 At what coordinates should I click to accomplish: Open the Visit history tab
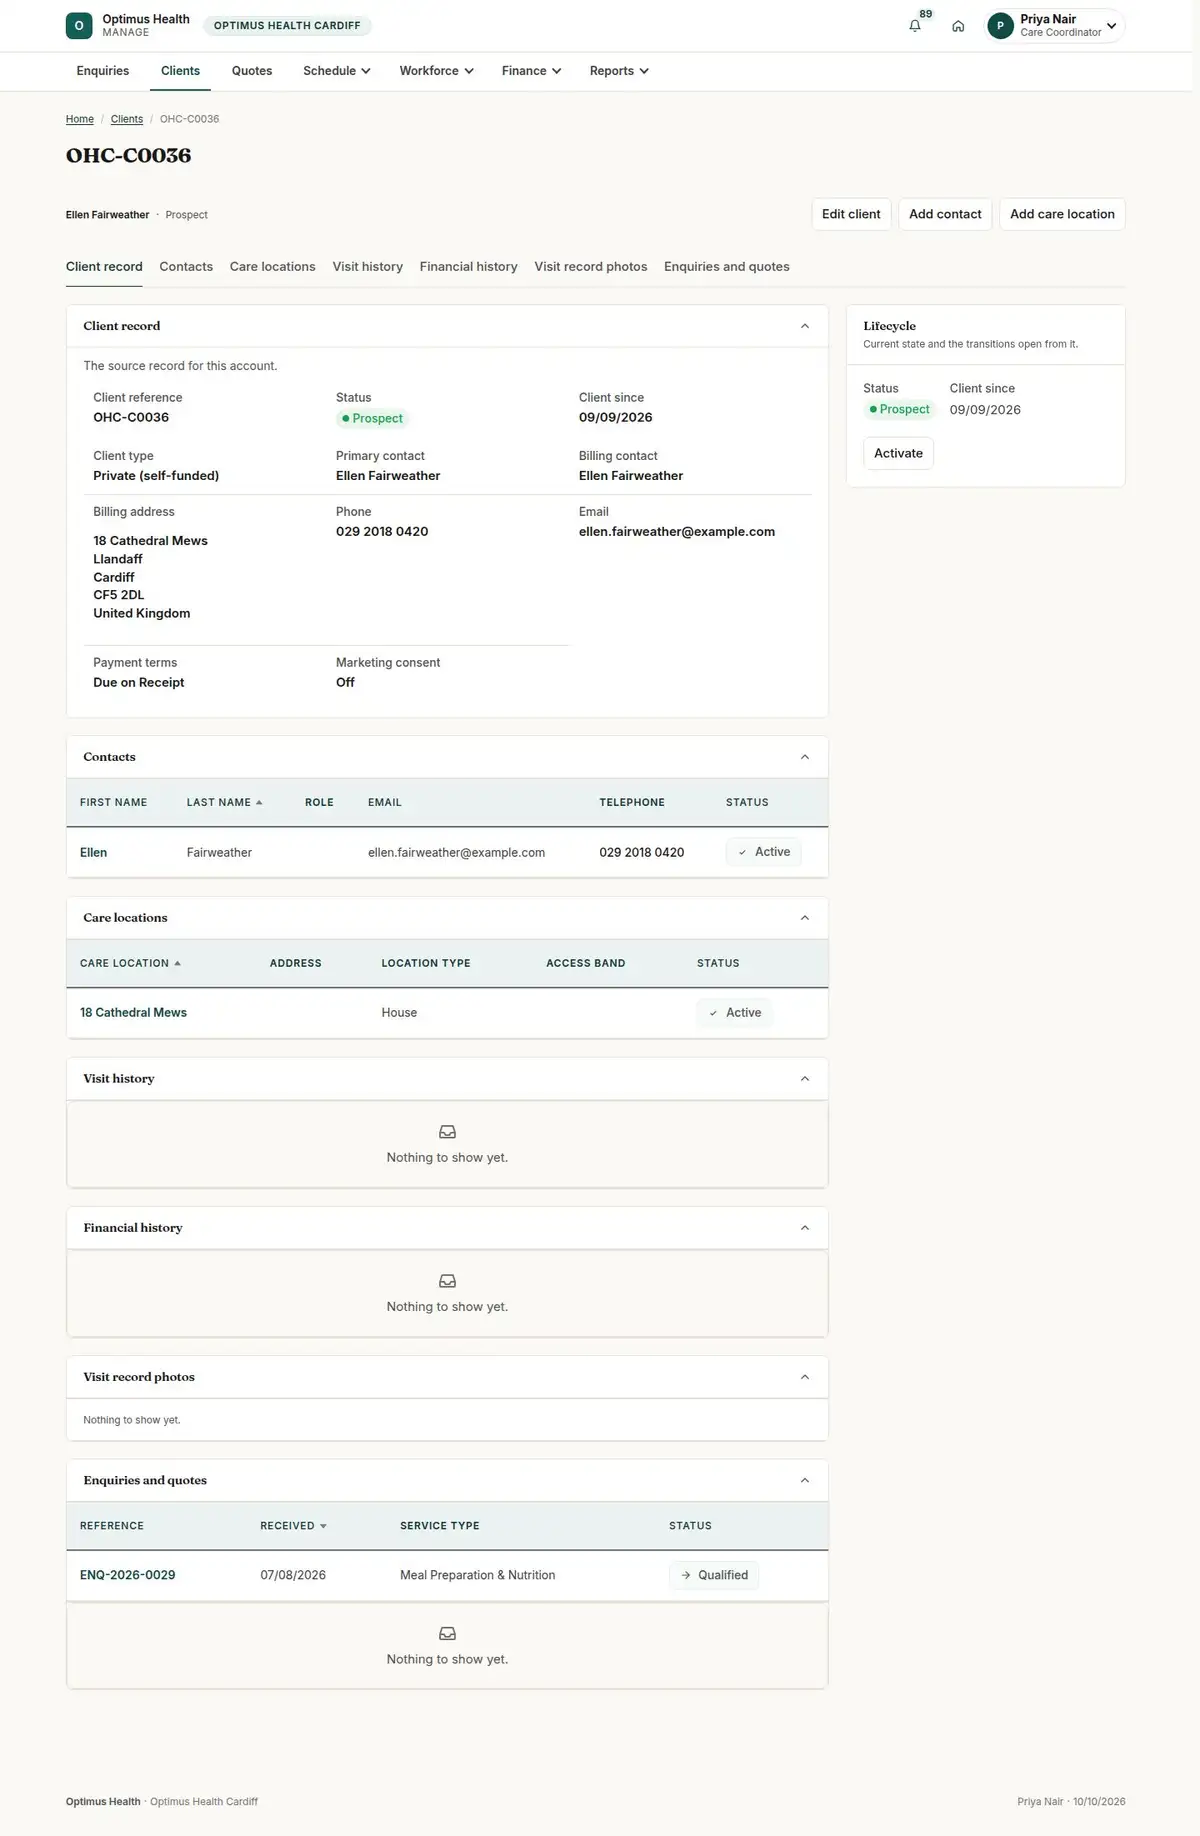point(368,267)
